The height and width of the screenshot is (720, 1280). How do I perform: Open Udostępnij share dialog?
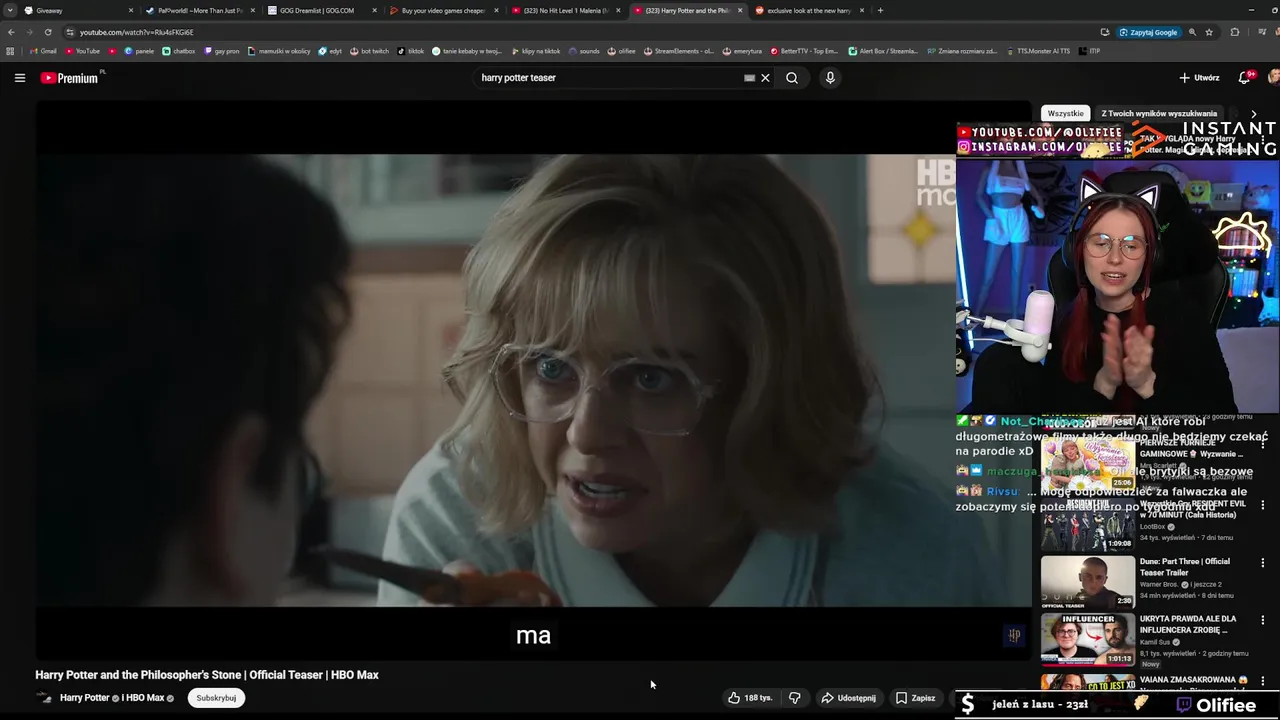coord(848,698)
